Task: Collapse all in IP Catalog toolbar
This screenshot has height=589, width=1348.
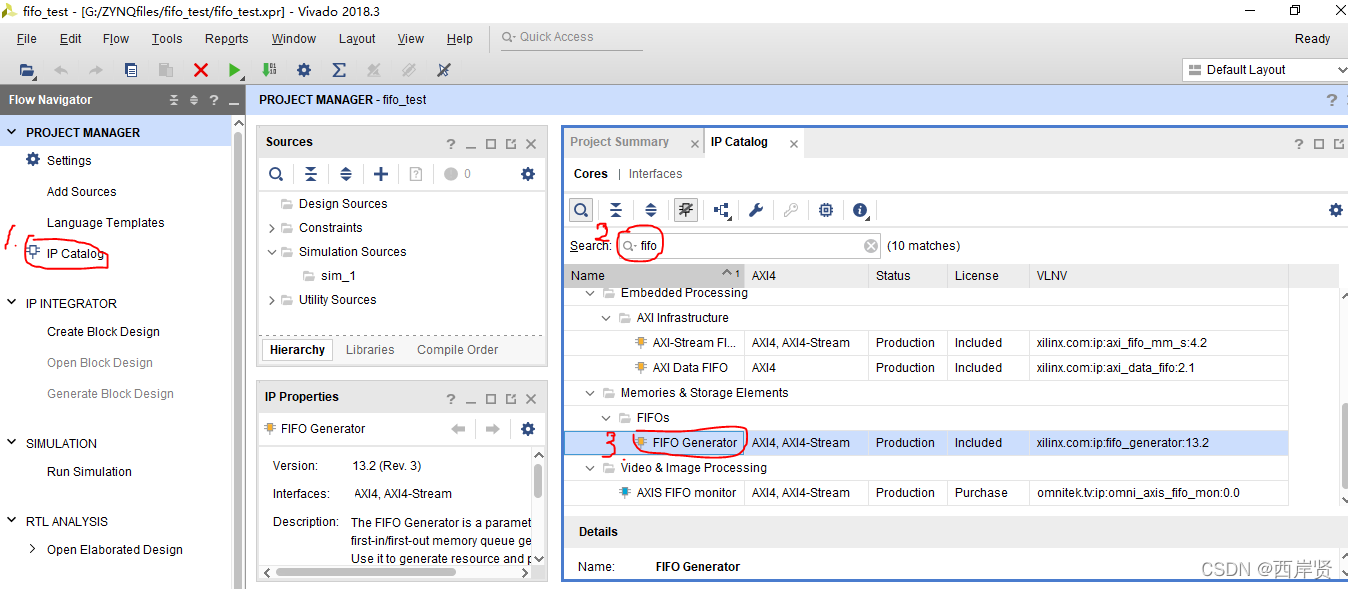Action: (616, 210)
